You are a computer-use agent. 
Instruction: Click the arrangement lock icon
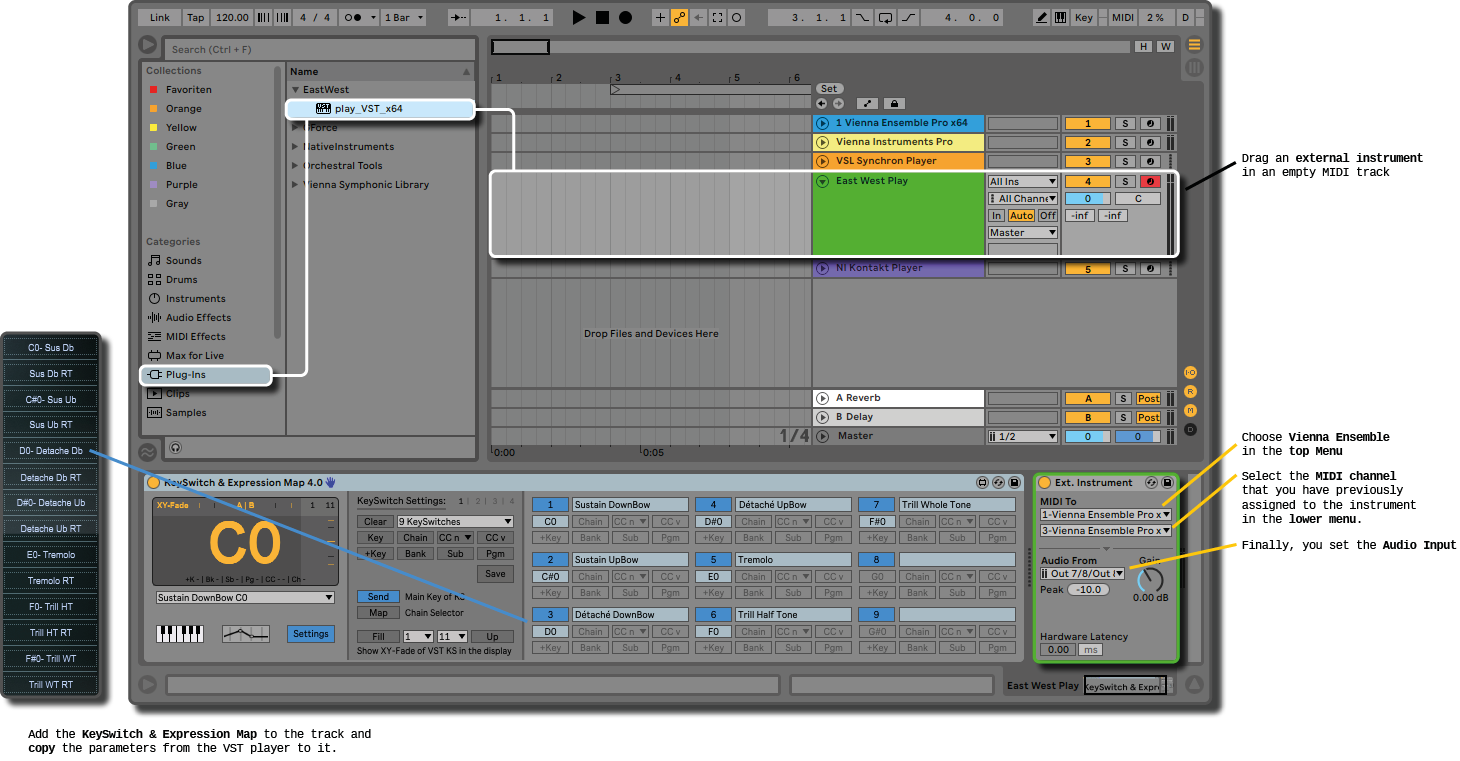click(x=893, y=103)
